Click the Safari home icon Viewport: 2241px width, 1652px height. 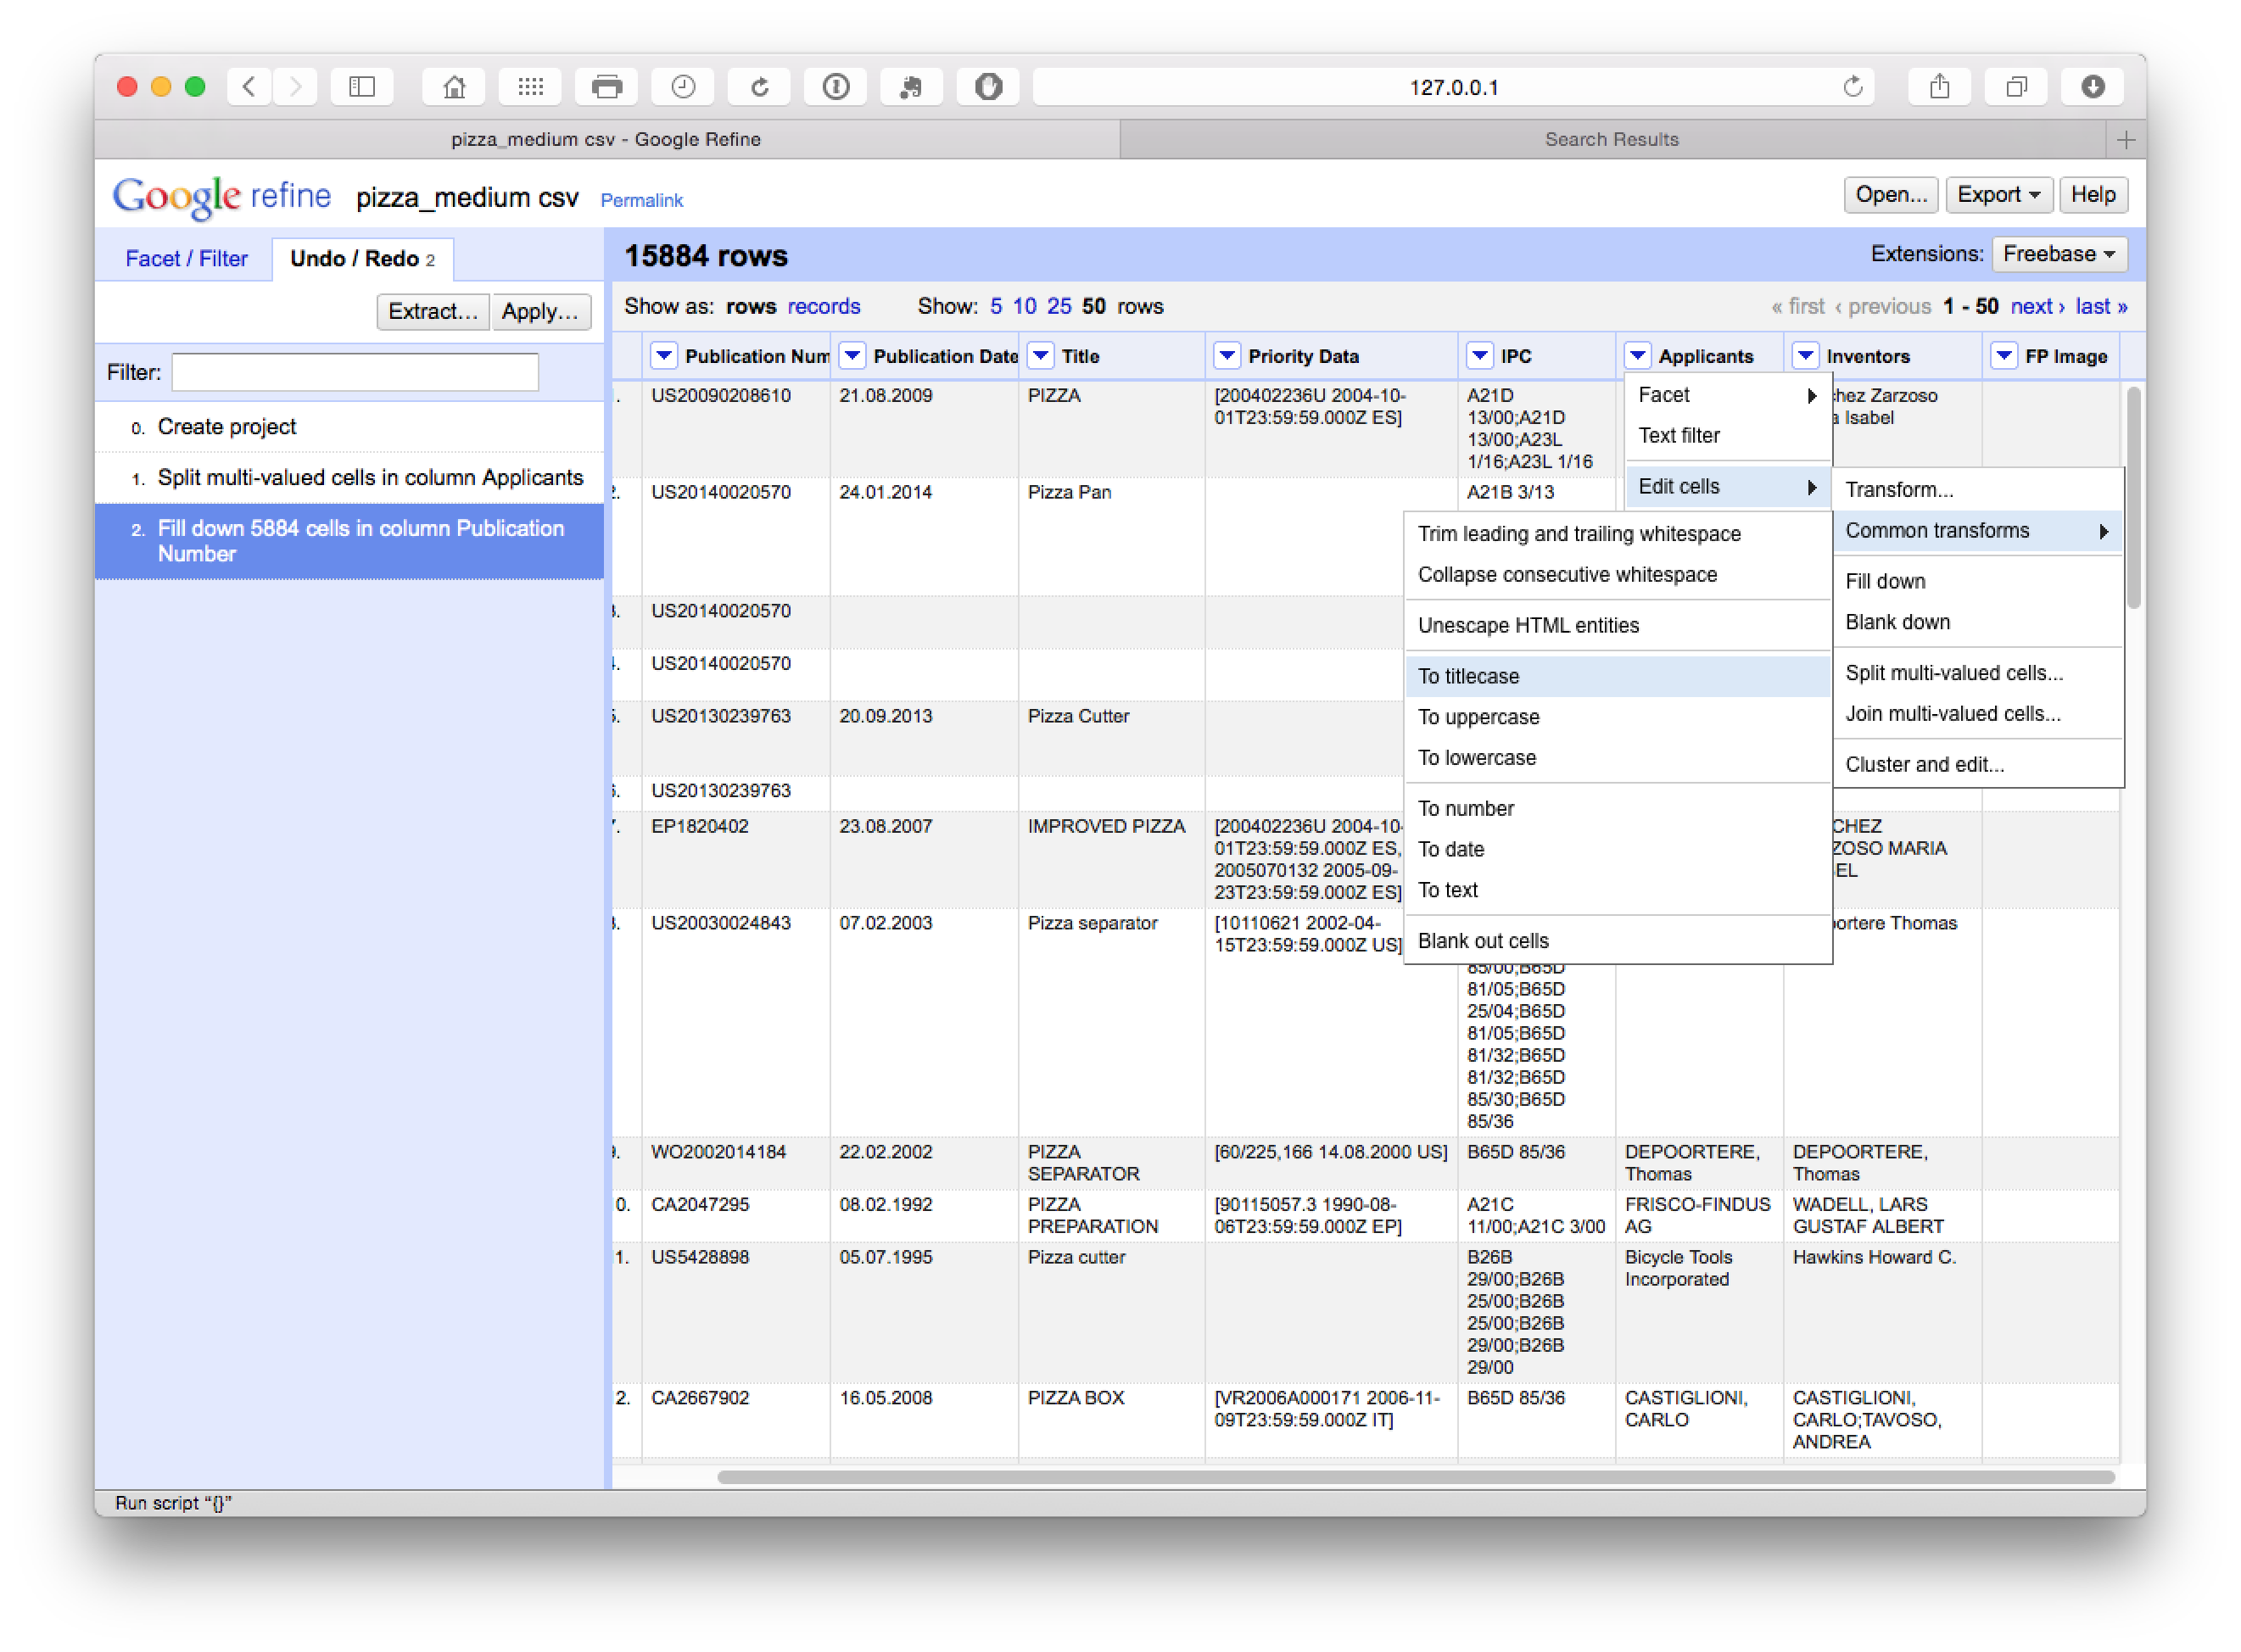point(454,87)
